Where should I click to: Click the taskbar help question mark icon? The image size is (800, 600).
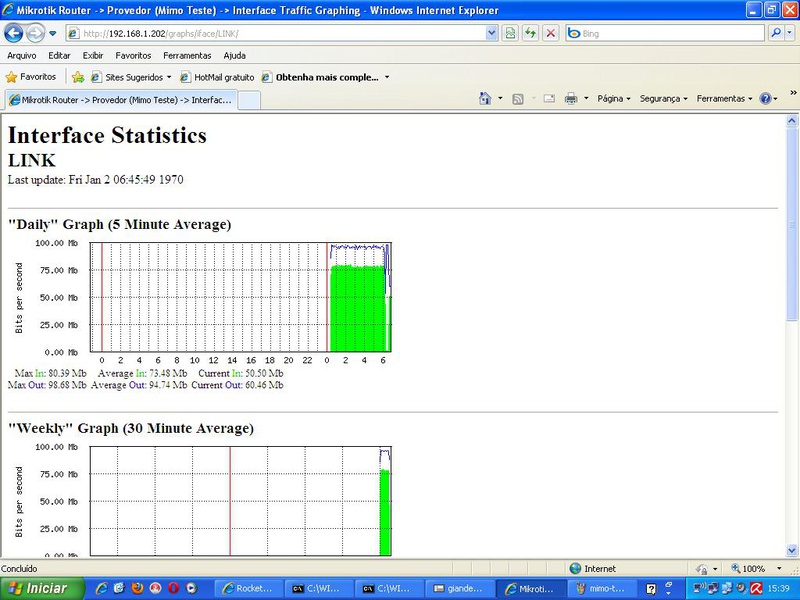(x=651, y=589)
